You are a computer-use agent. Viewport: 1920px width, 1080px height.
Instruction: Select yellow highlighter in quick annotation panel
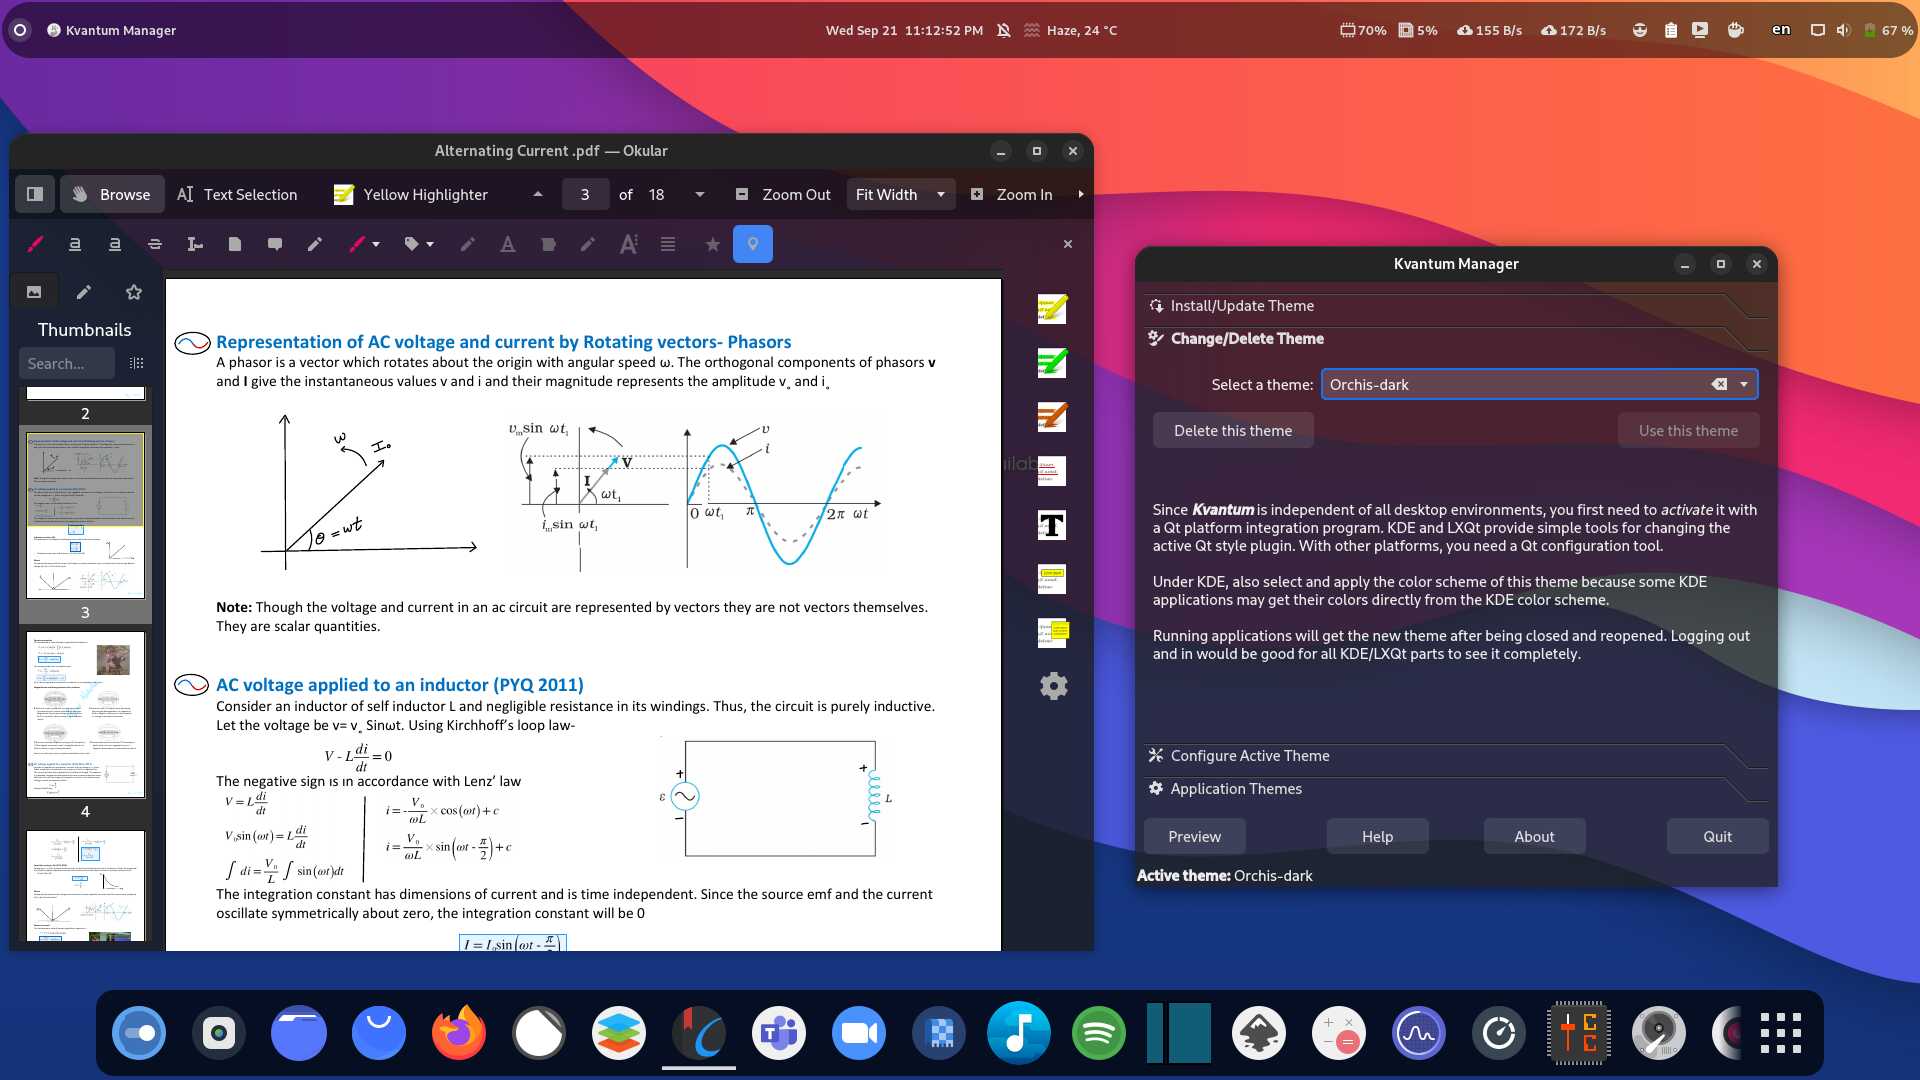[1052, 309]
